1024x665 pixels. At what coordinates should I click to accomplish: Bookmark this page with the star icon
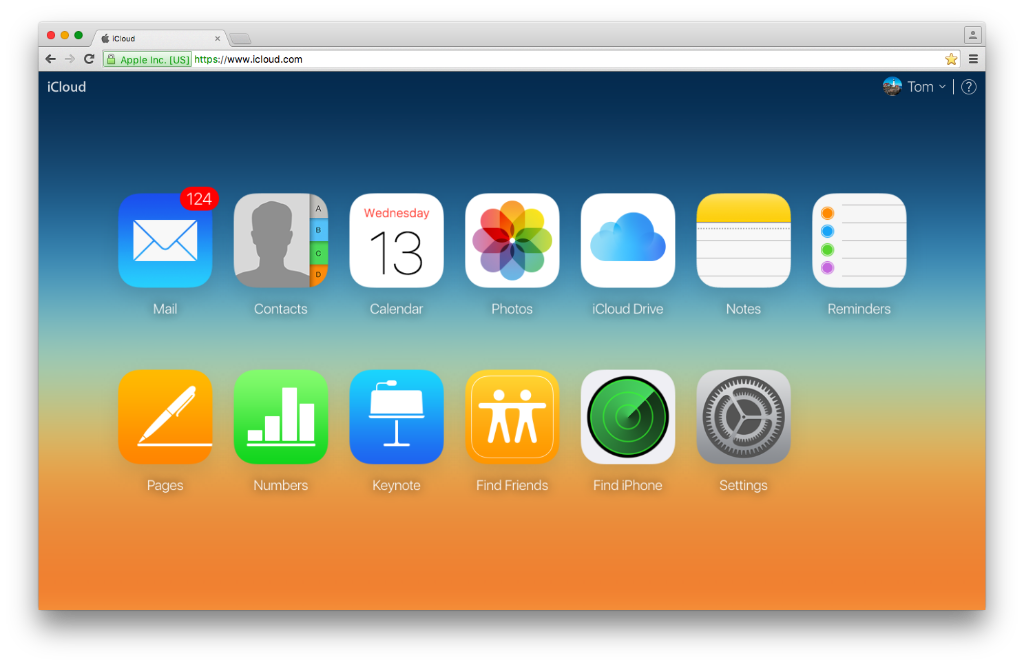click(x=951, y=59)
